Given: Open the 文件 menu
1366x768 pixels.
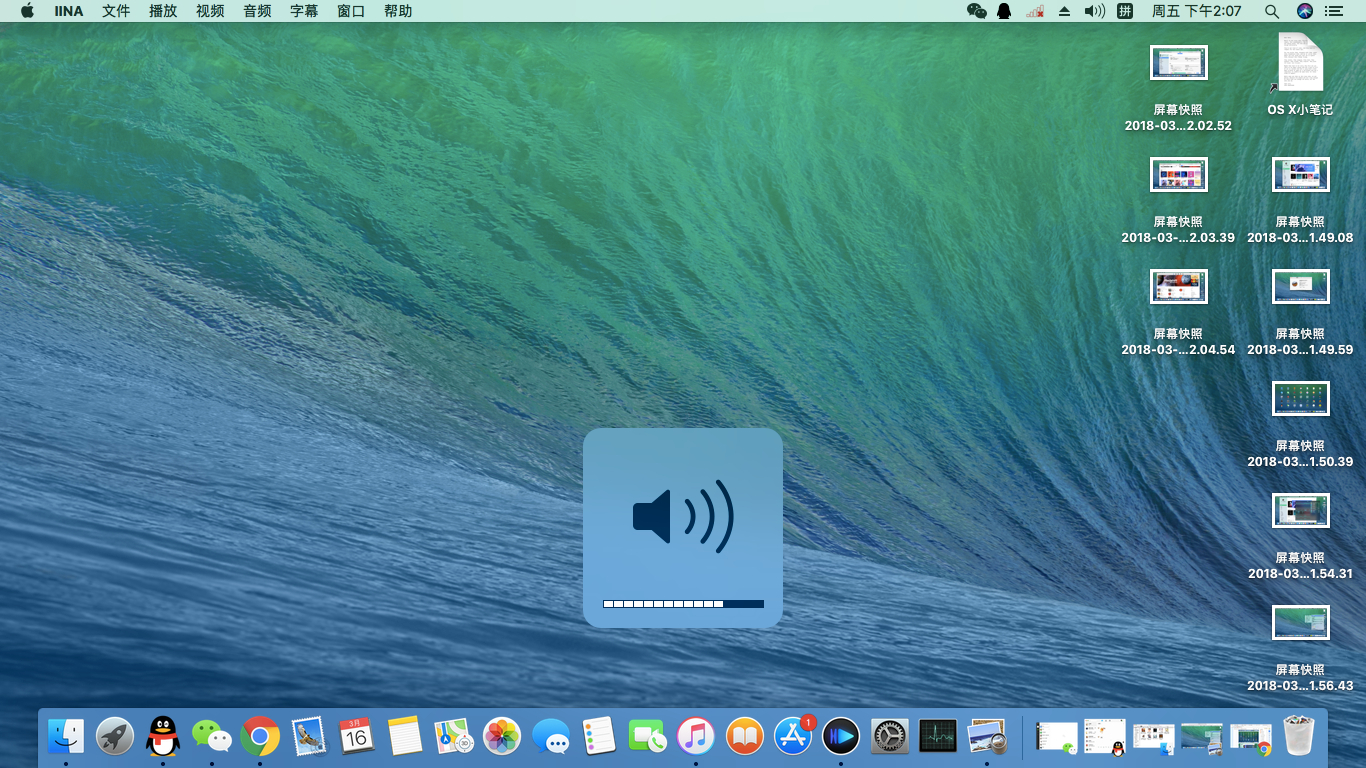Looking at the screenshot, I should [x=116, y=11].
